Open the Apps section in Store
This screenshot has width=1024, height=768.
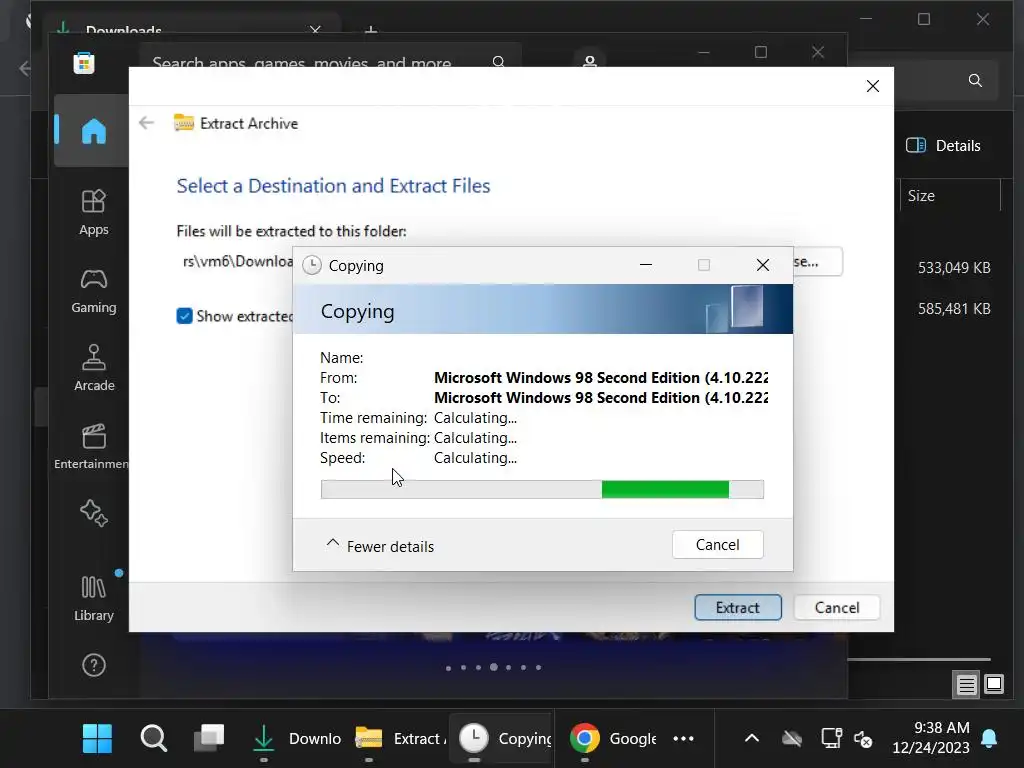93,213
